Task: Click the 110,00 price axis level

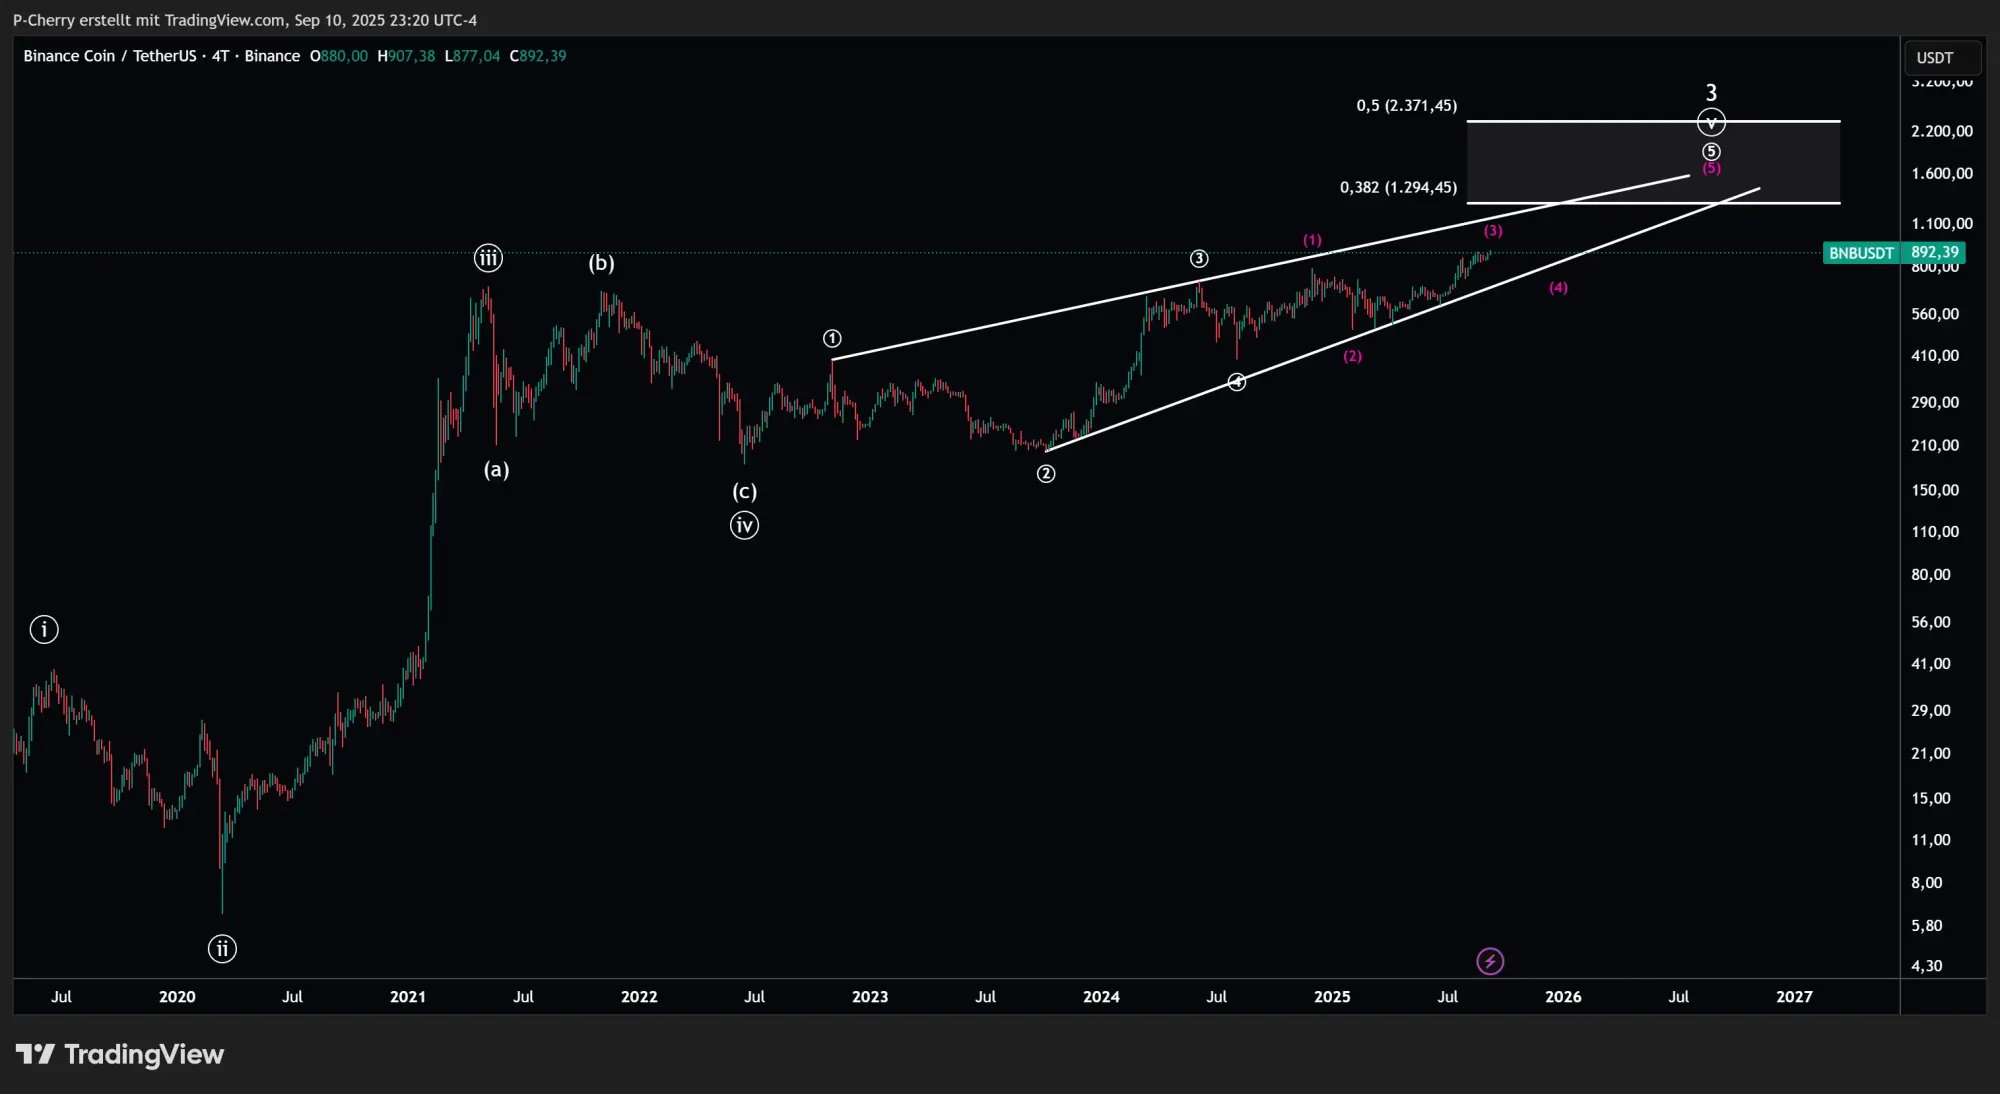Action: click(1935, 532)
